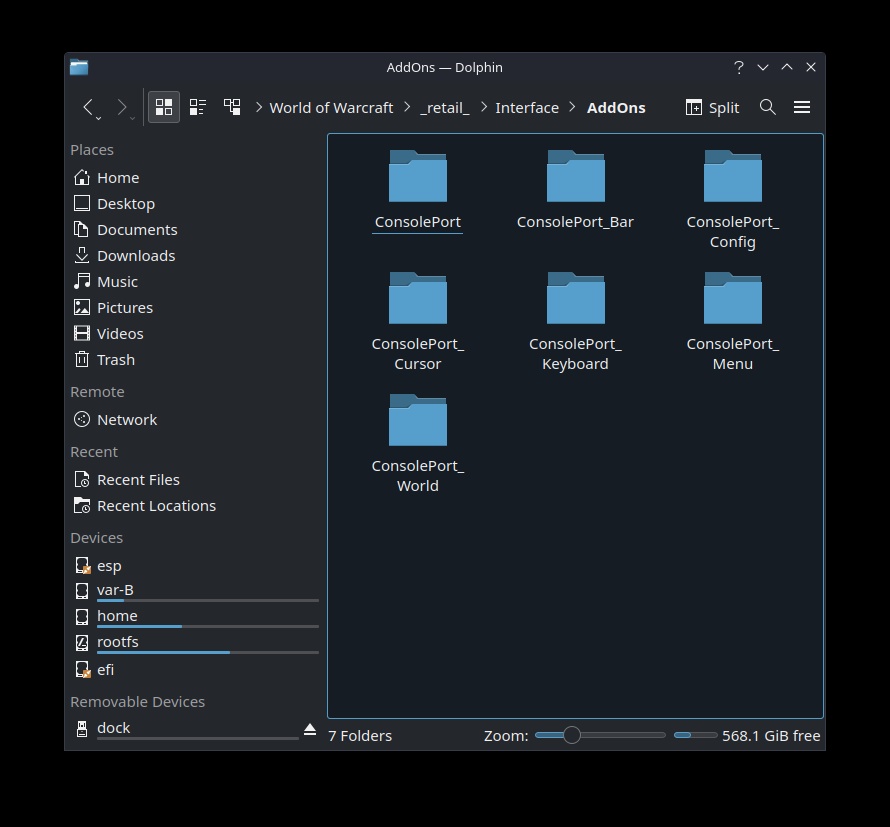
Task: Switch to Icons view mode
Action: pyautogui.click(x=164, y=107)
